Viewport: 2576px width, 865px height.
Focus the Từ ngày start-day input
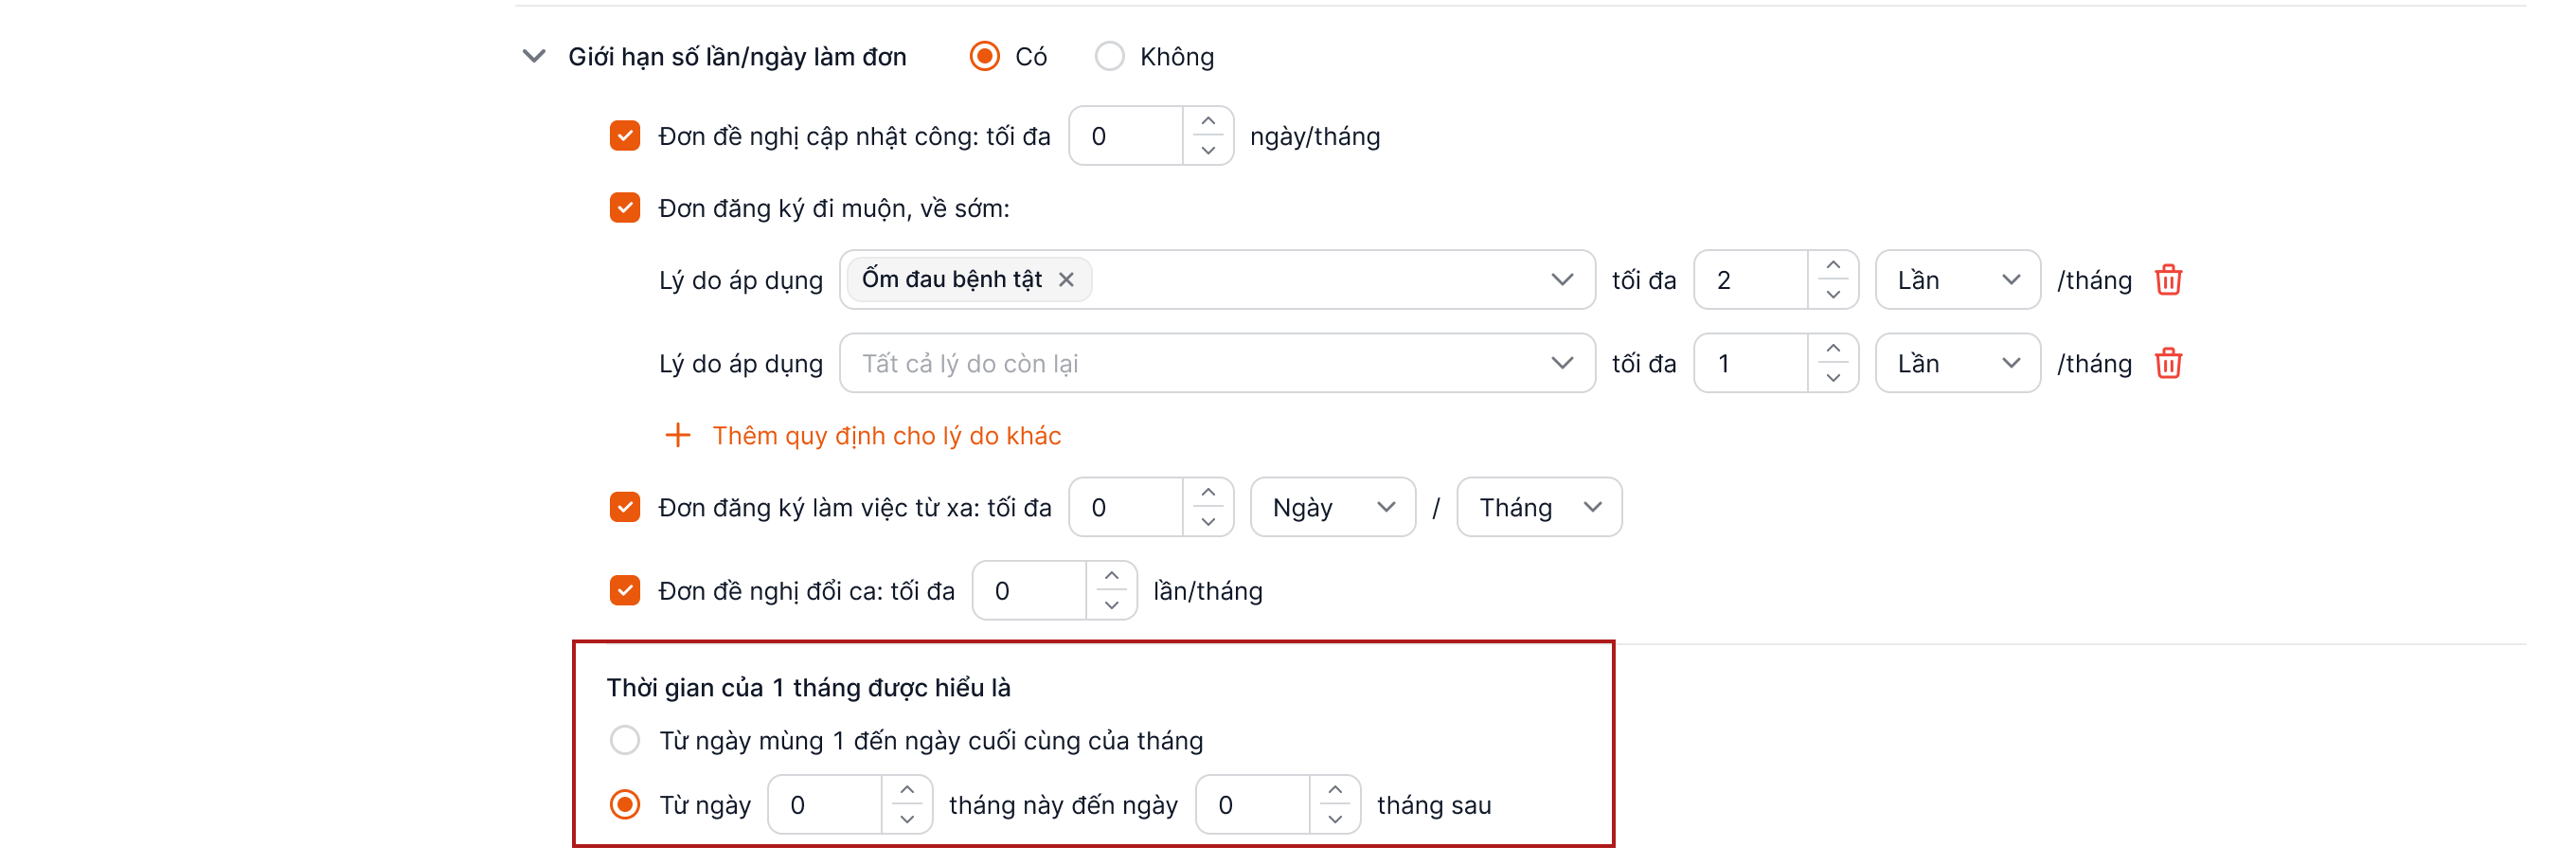coord(825,805)
